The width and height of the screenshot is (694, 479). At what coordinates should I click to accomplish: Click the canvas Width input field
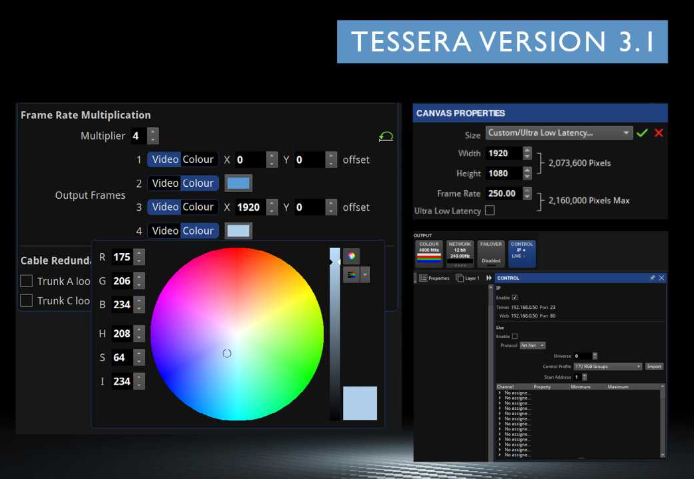coord(499,153)
